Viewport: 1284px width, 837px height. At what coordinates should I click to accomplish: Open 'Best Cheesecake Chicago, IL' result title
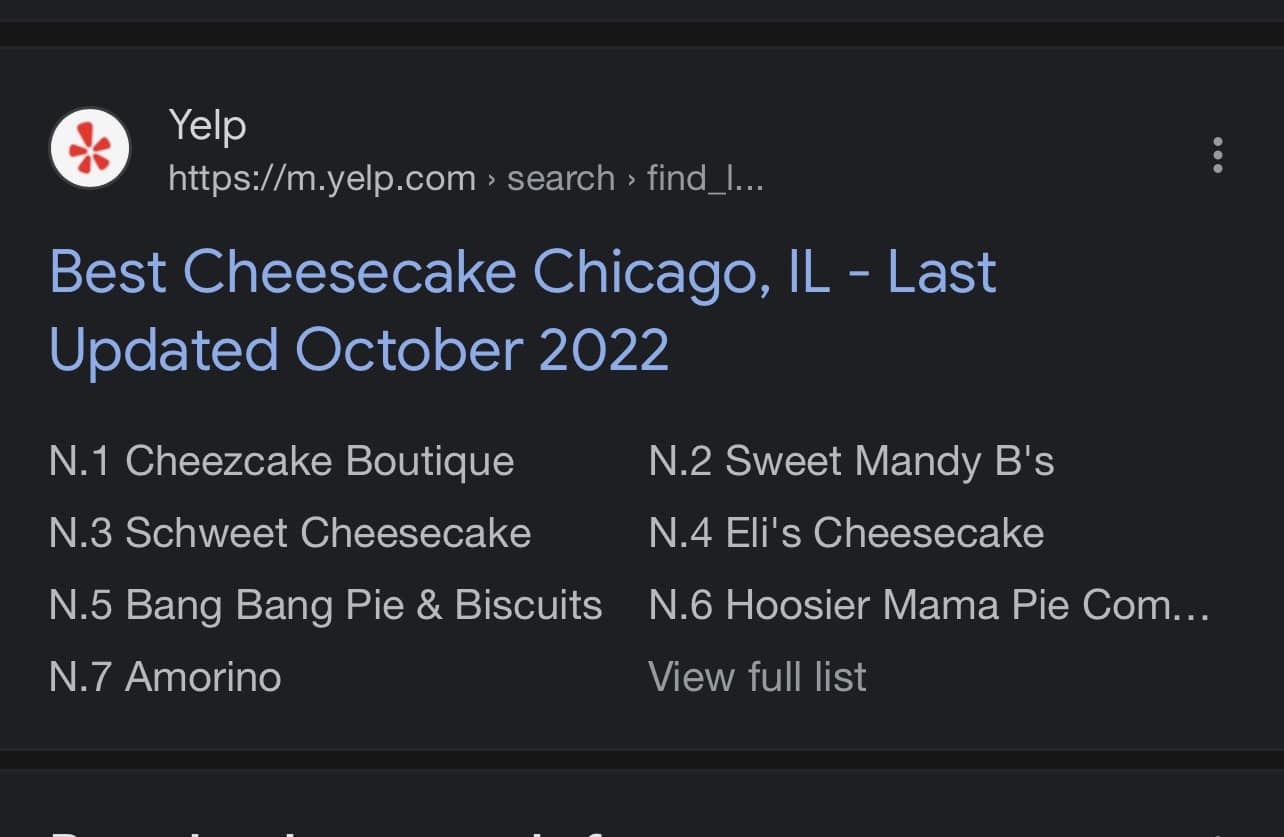pyautogui.click(x=522, y=272)
